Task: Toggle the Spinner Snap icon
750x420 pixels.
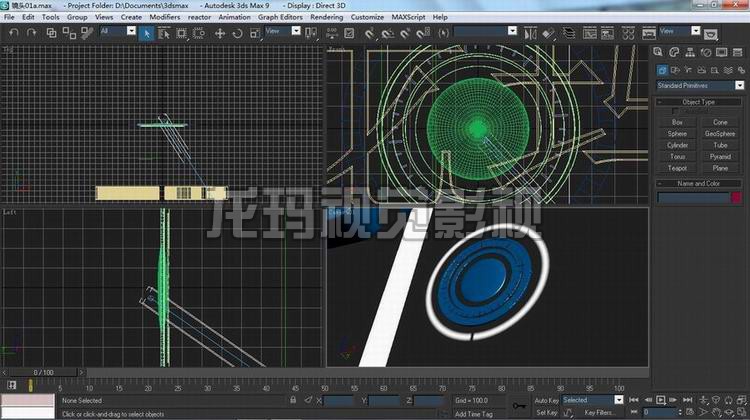Action: [423, 33]
